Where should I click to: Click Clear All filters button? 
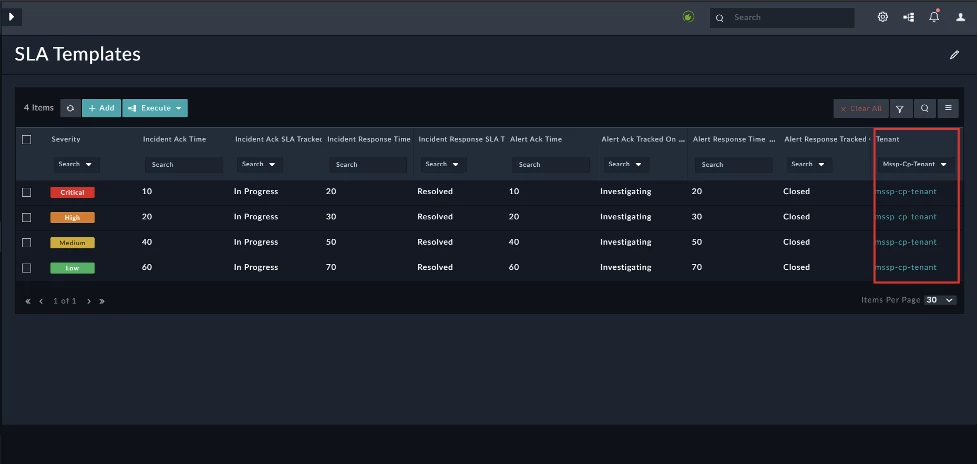tap(861, 109)
